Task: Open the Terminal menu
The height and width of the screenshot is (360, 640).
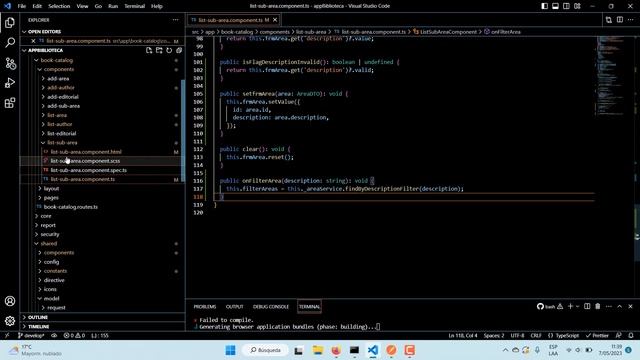Action: pyautogui.click(x=135, y=6)
